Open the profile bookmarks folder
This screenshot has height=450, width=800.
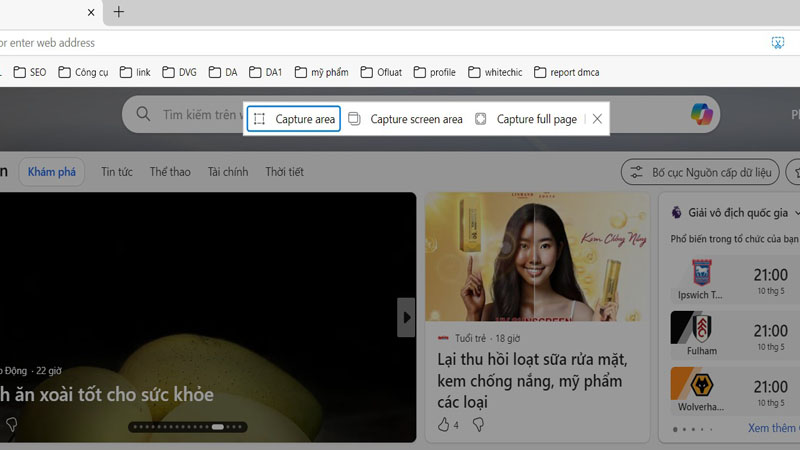tap(435, 72)
